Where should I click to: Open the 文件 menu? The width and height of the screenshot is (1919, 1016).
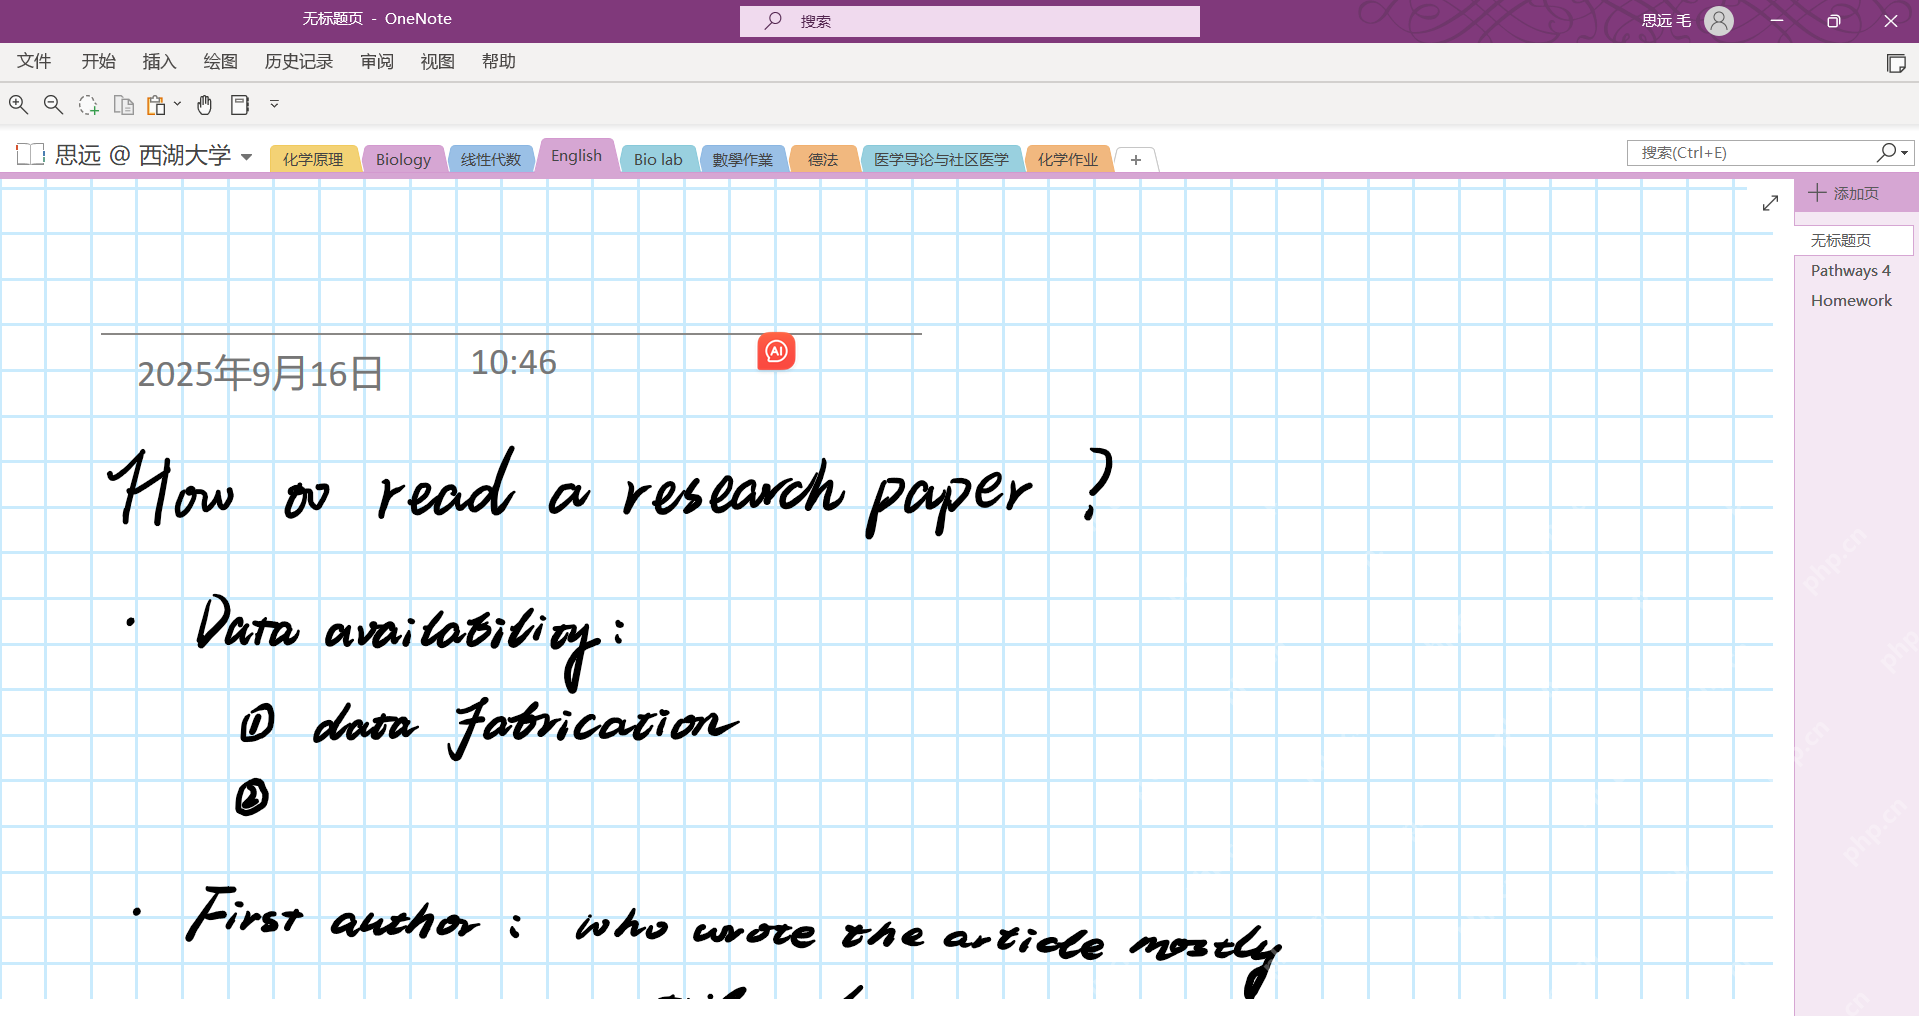click(34, 61)
